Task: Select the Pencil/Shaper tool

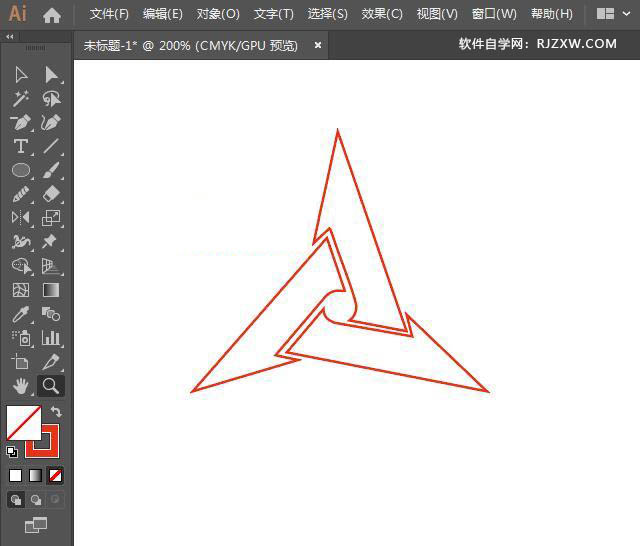Action: [x=21, y=194]
